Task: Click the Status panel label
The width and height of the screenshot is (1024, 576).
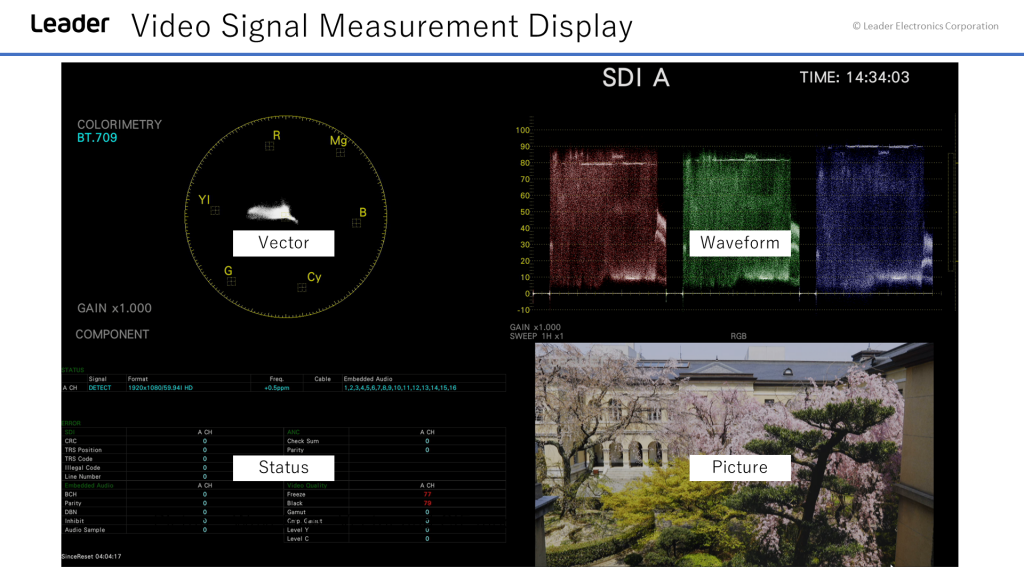Action: coord(283,467)
